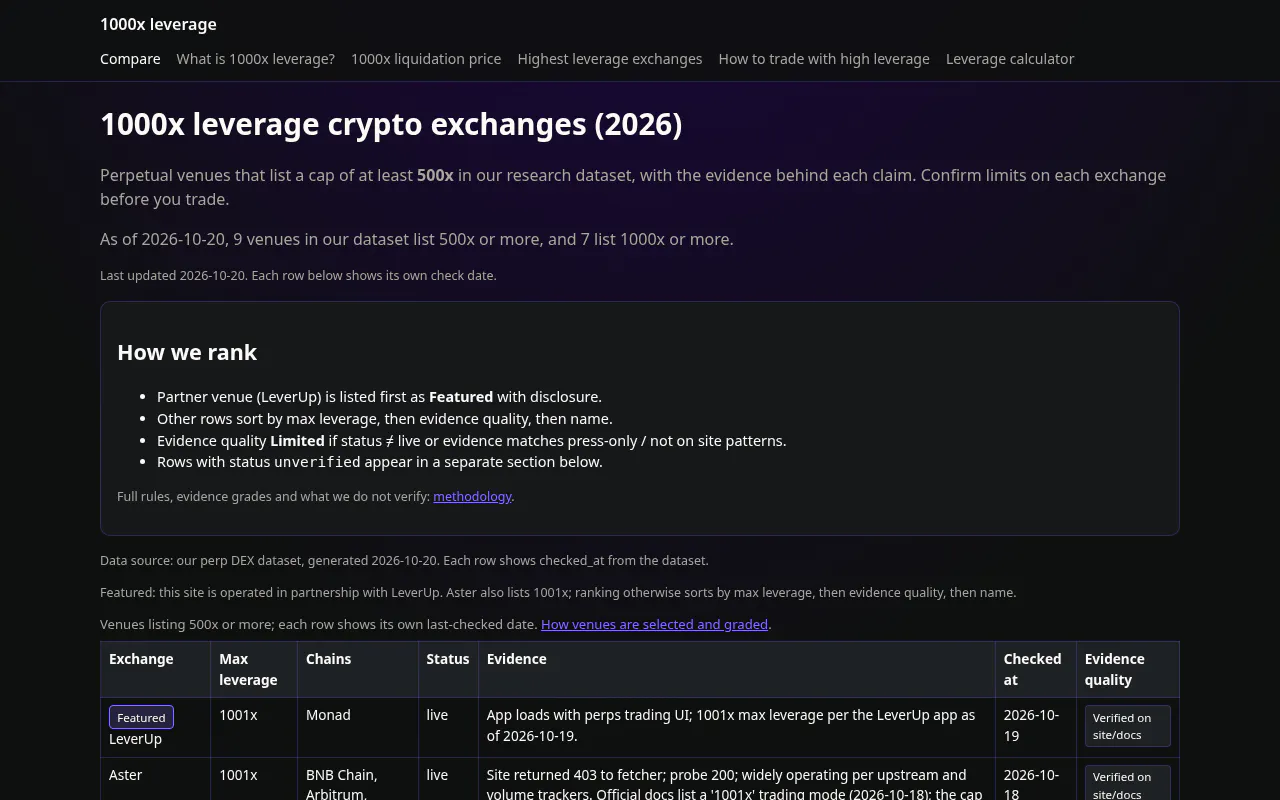Follow the methodology link
Screen dimensions: 1280x800
[x=472, y=496]
